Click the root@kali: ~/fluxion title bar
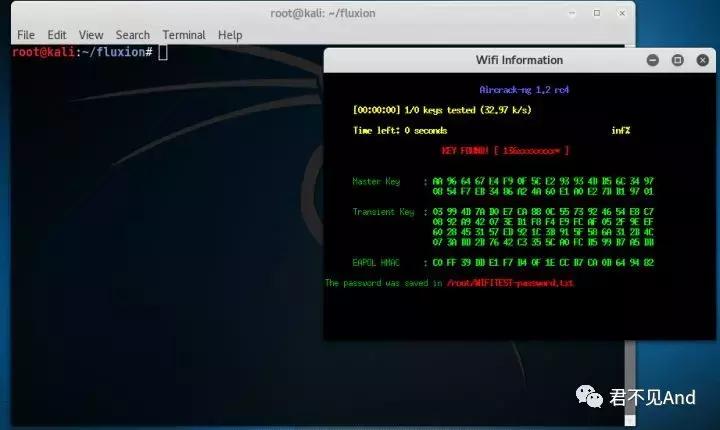The image size is (720, 430). (323, 13)
